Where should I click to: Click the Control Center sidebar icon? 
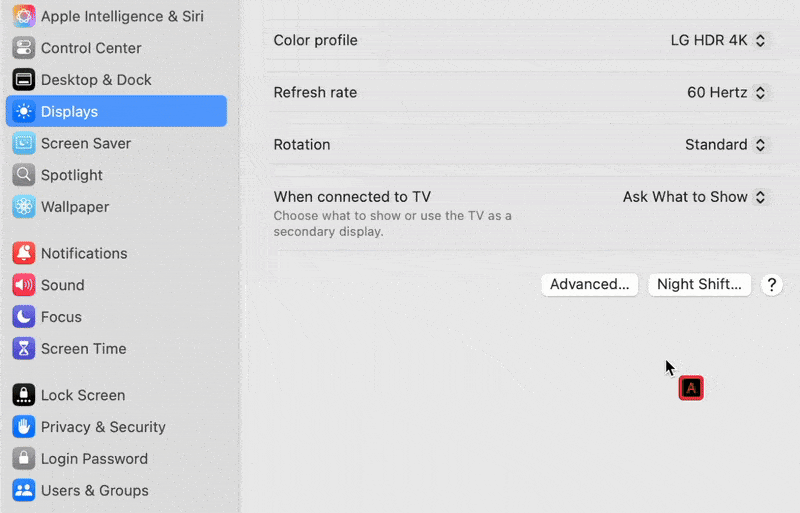[24, 48]
